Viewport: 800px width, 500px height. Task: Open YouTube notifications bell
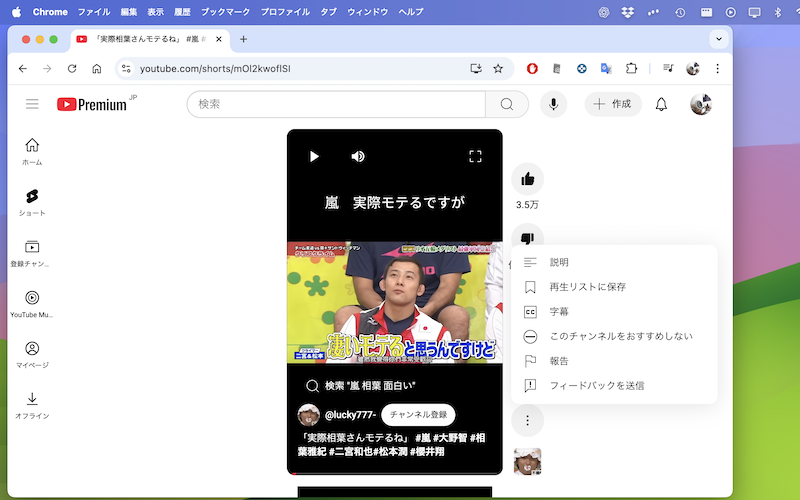point(661,104)
